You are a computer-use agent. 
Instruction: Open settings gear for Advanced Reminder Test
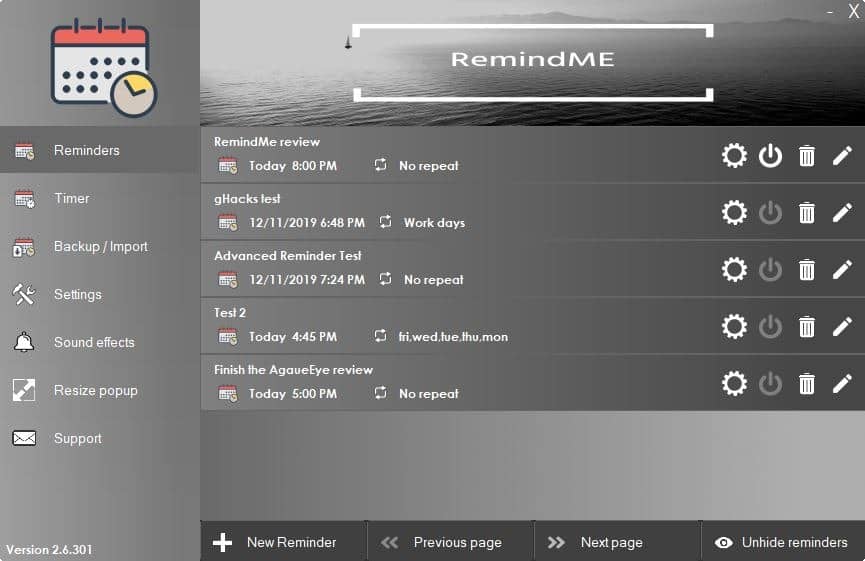(x=734, y=270)
